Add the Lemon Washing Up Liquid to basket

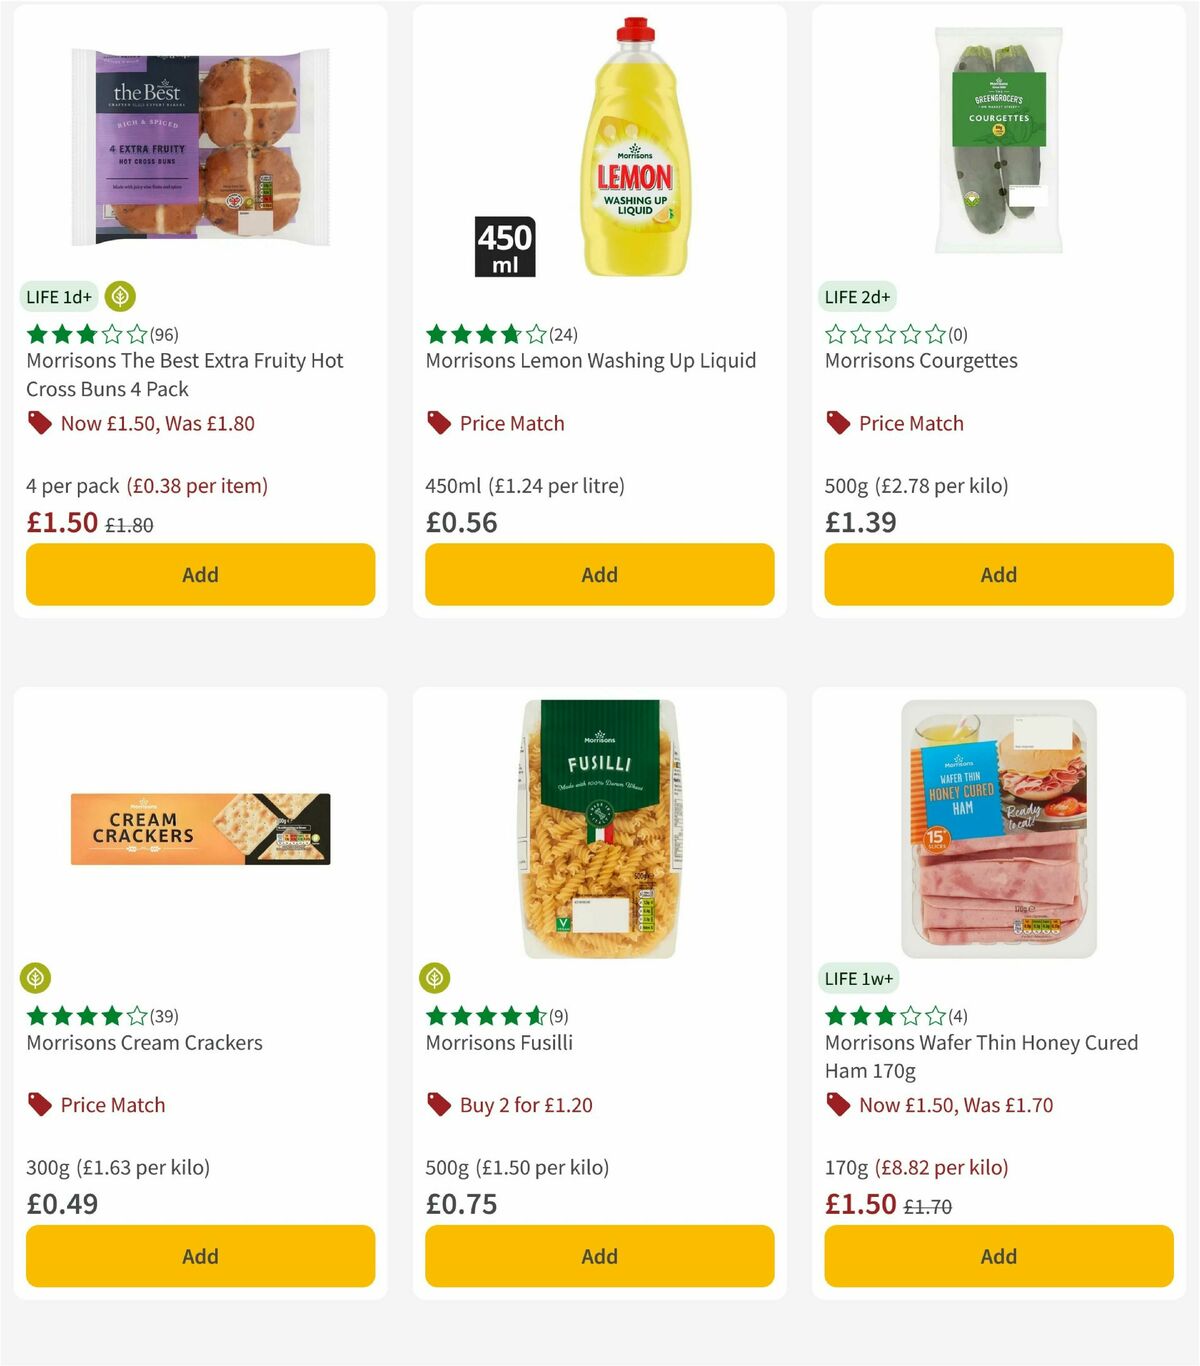pos(599,574)
